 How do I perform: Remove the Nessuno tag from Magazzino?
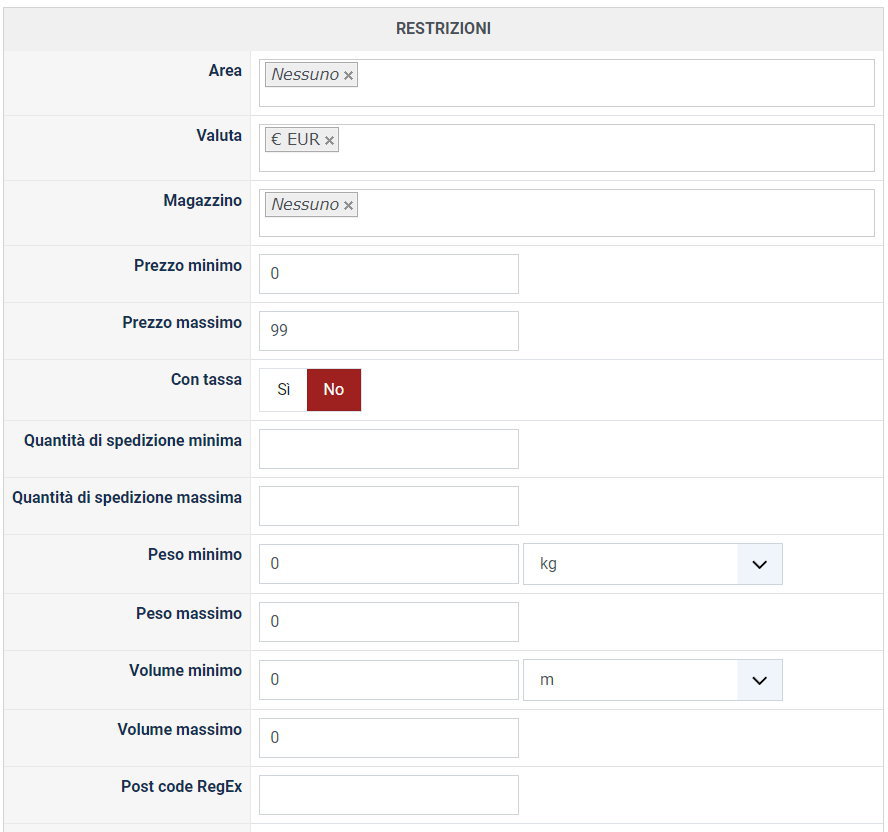click(x=348, y=205)
